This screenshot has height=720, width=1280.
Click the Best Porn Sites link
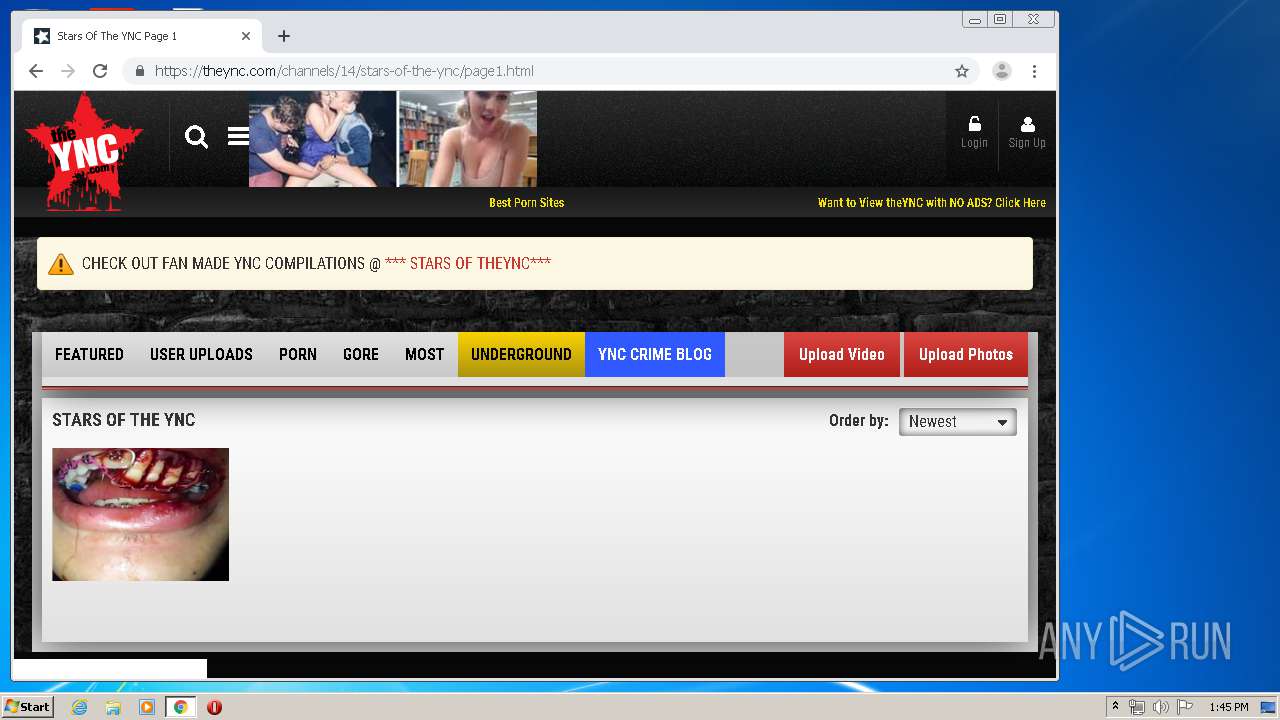pos(527,202)
